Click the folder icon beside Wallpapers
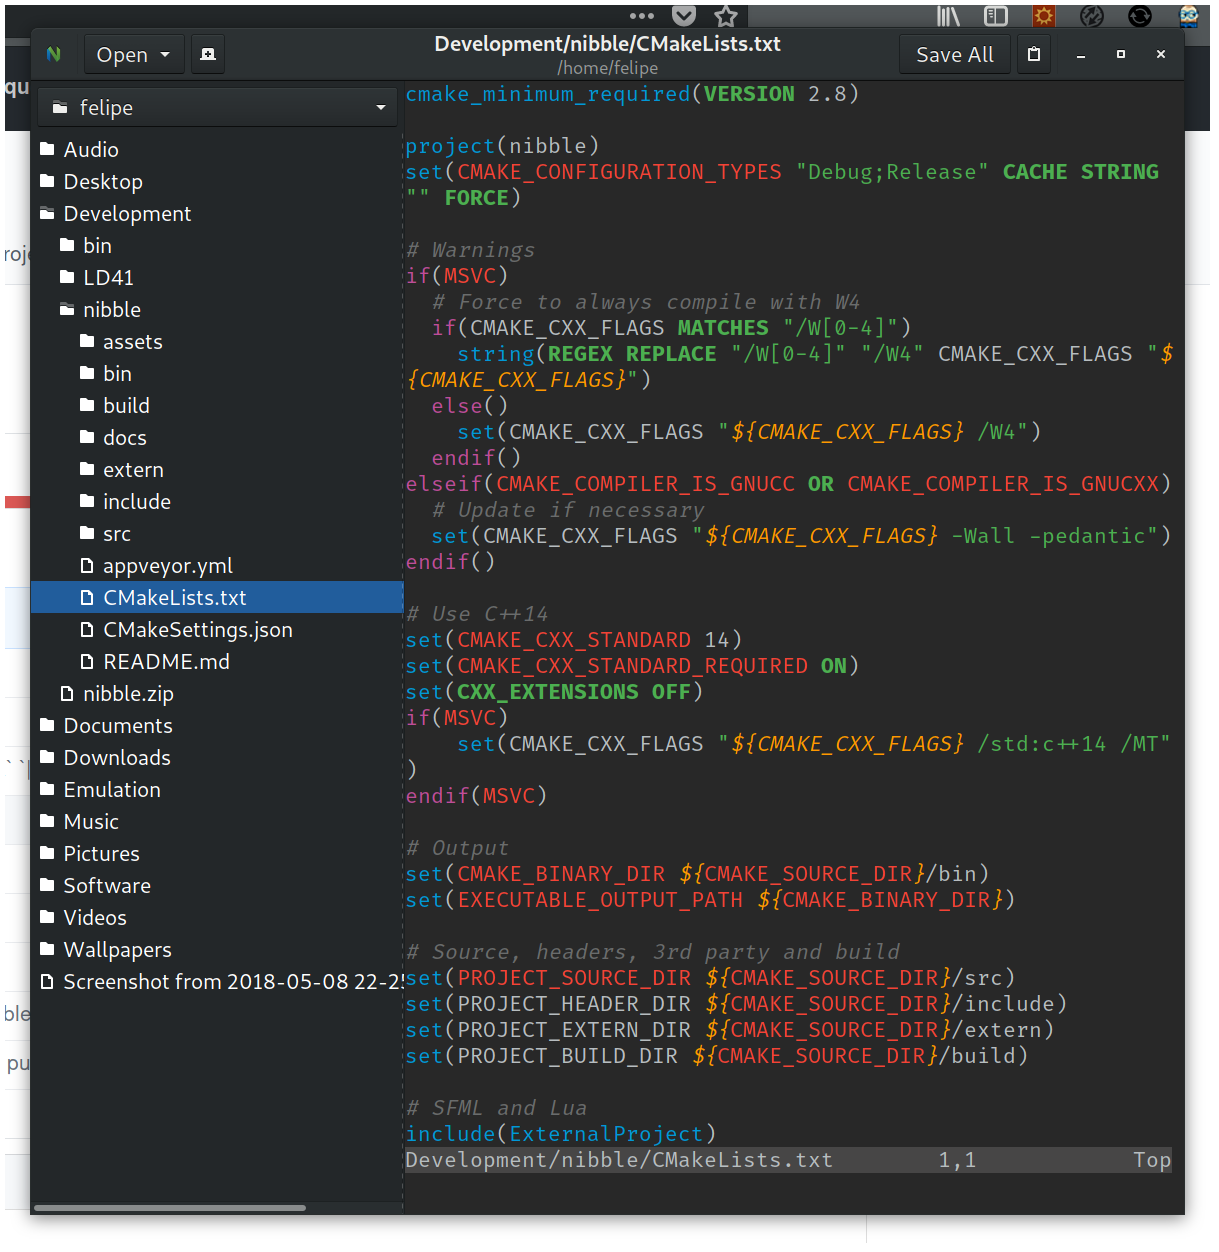The height and width of the screenshot is (1252, 1219). click(x=47, y=950)
